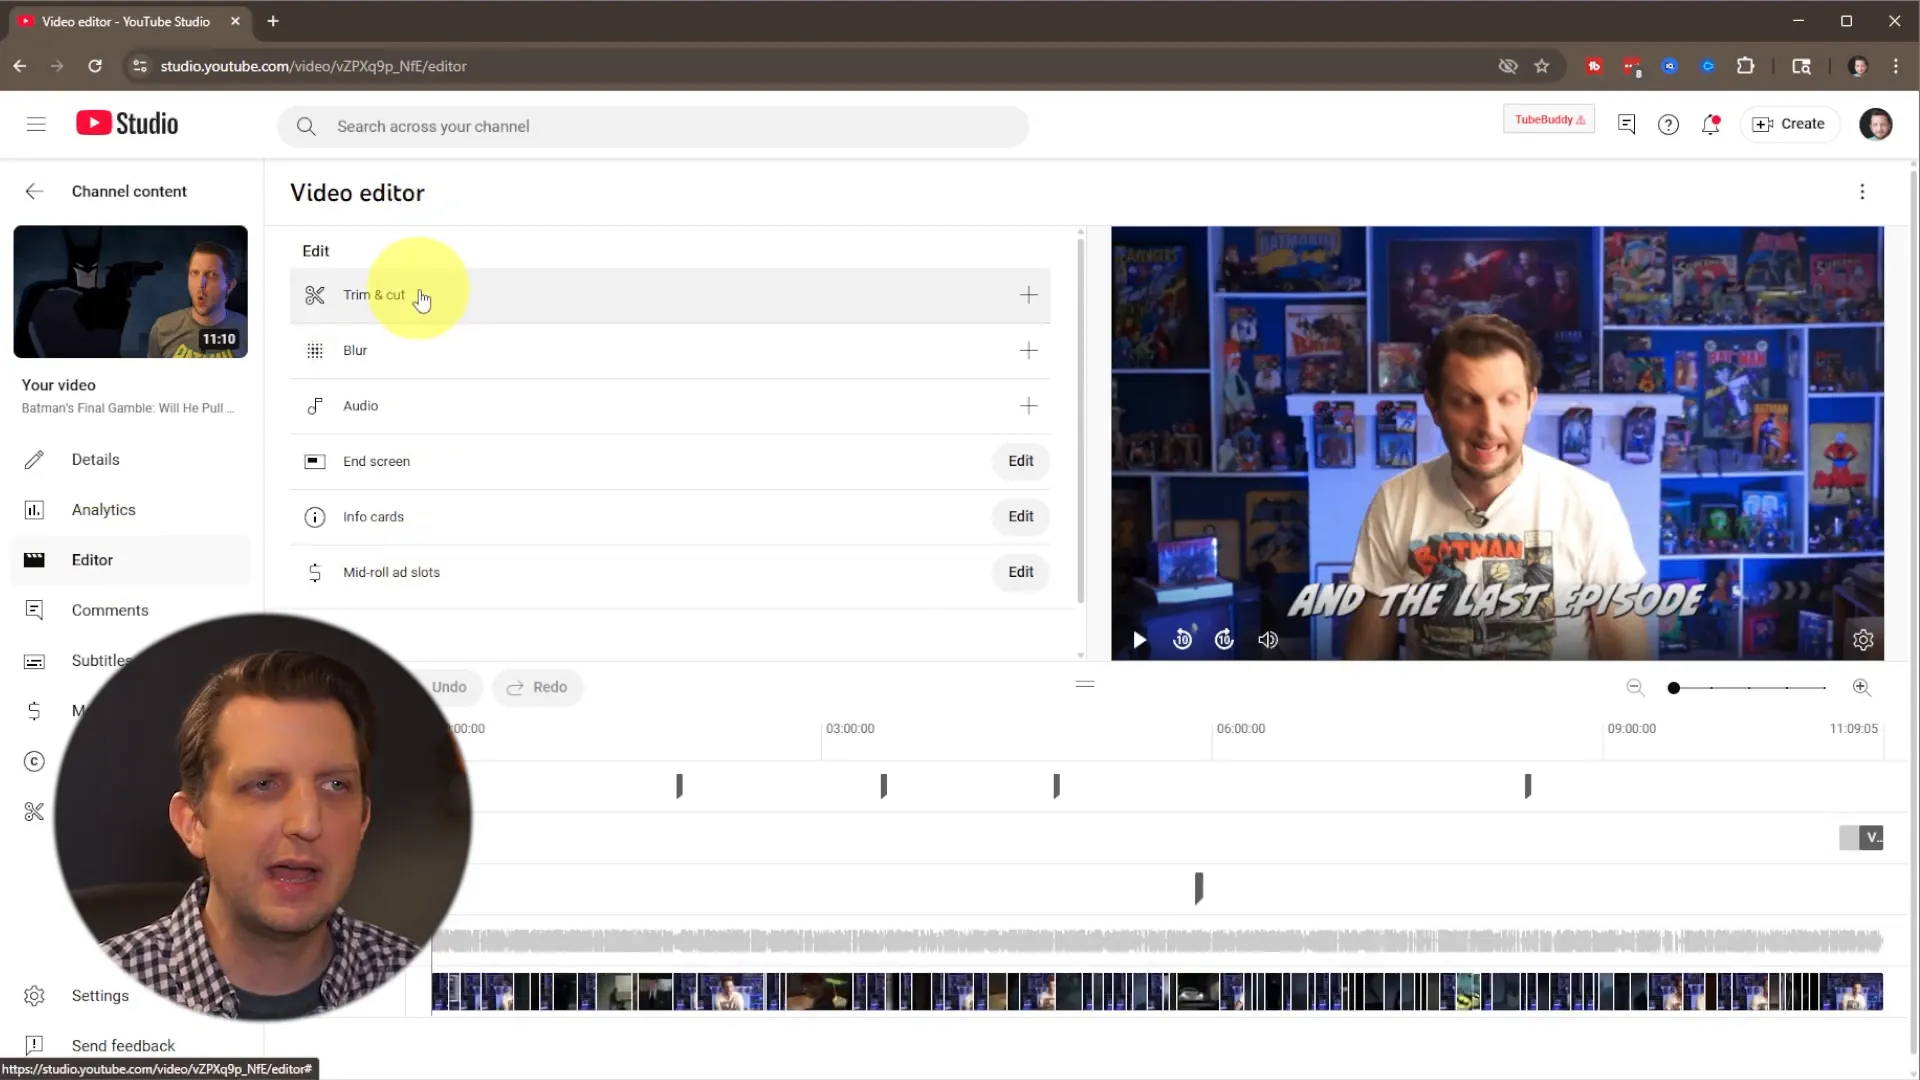Select the mid-roll ad marker after 03:00:00
The image size is (1920, 1080).
click(883, 786)
